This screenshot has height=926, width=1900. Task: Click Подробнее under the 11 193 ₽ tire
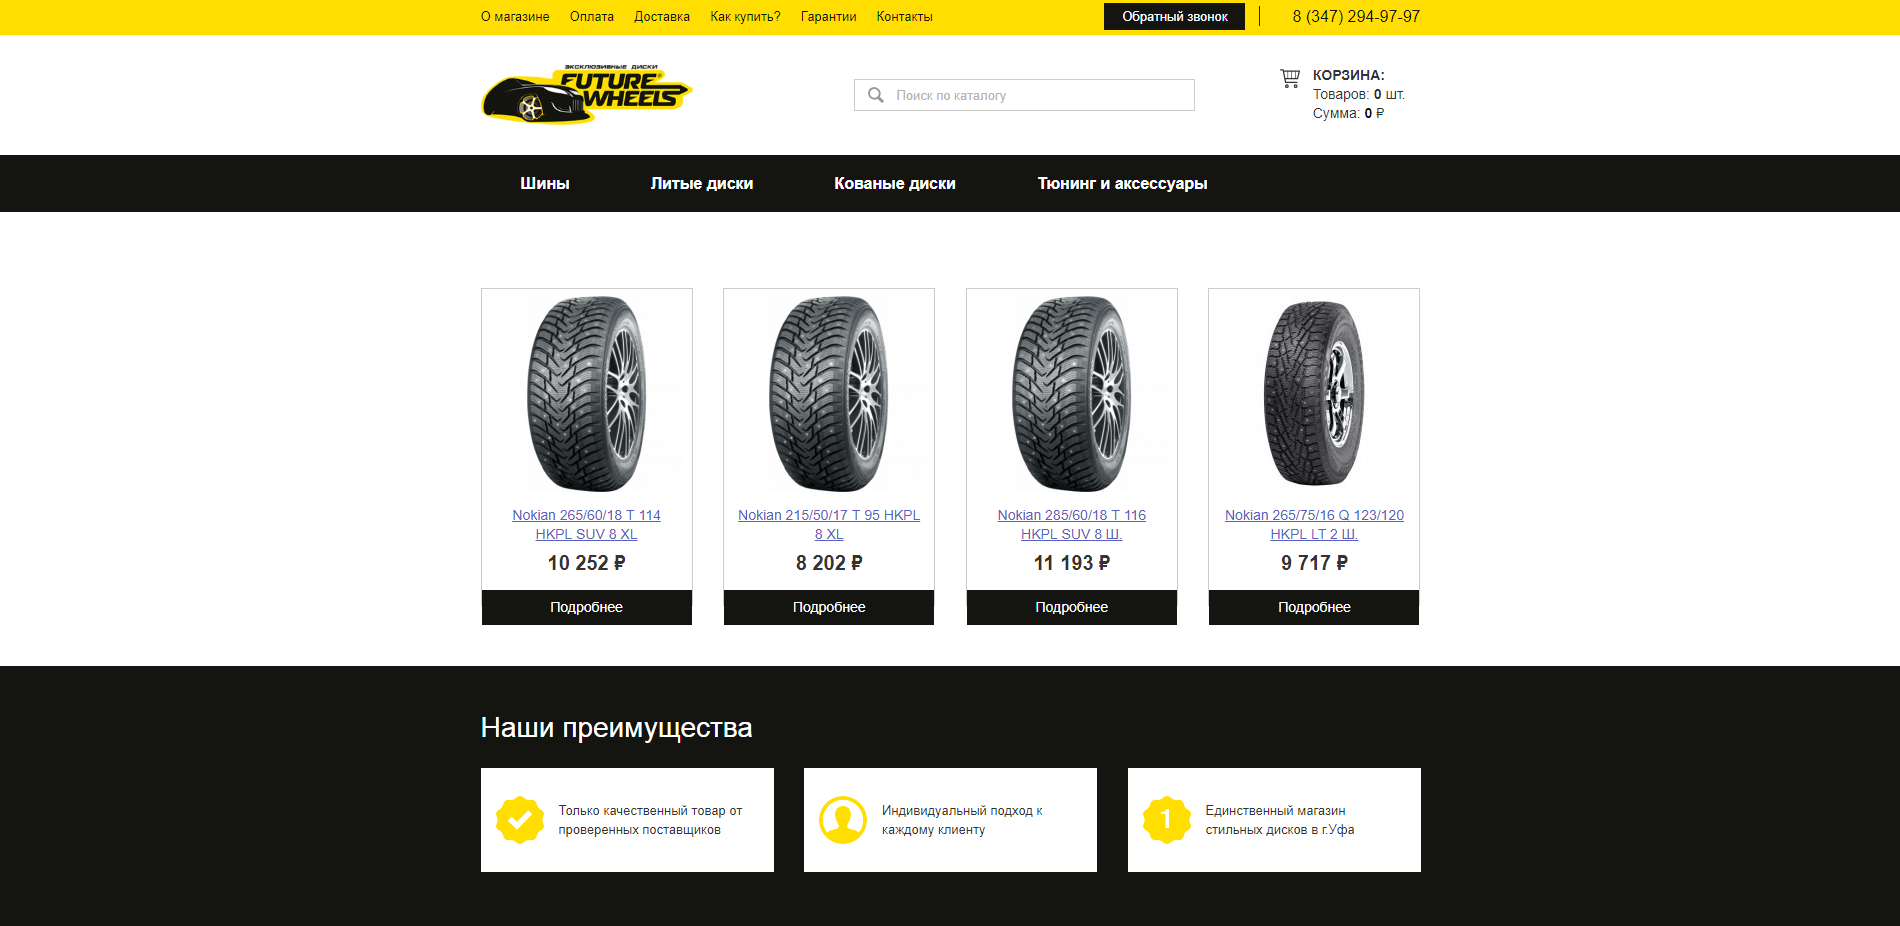click(x=1072, y=607)
